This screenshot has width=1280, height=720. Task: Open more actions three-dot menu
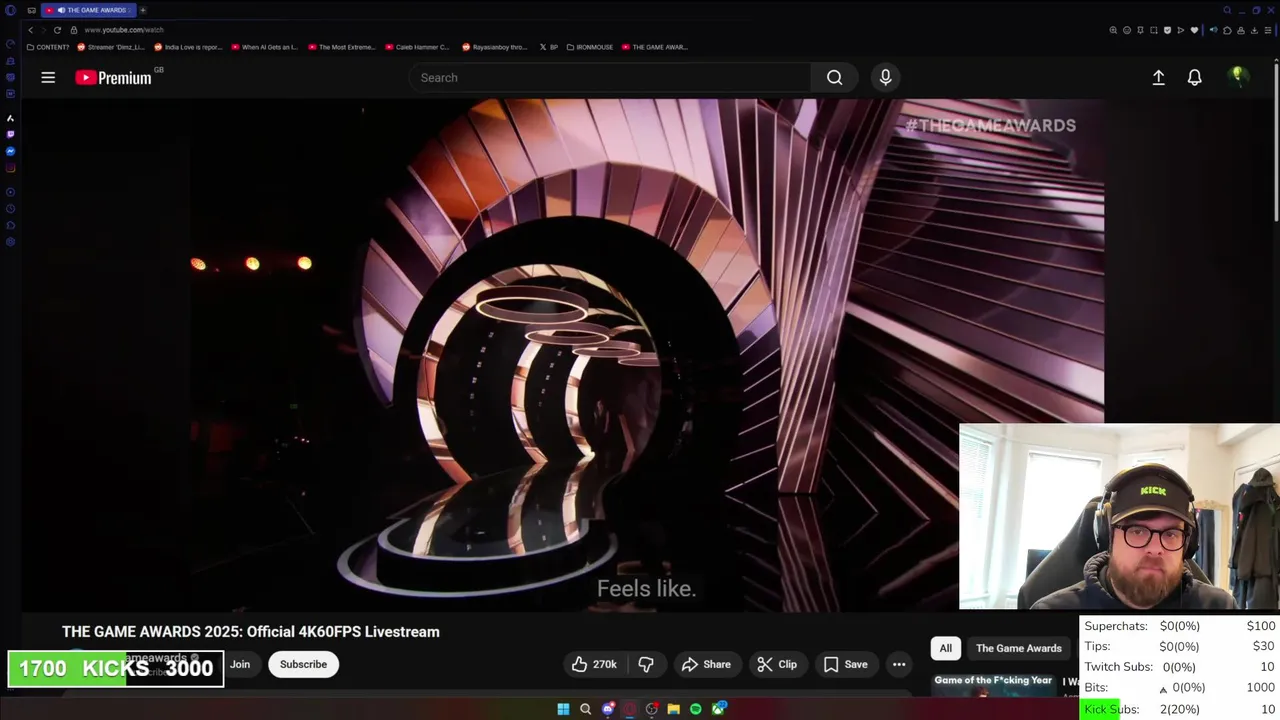[x=899, y=664]
